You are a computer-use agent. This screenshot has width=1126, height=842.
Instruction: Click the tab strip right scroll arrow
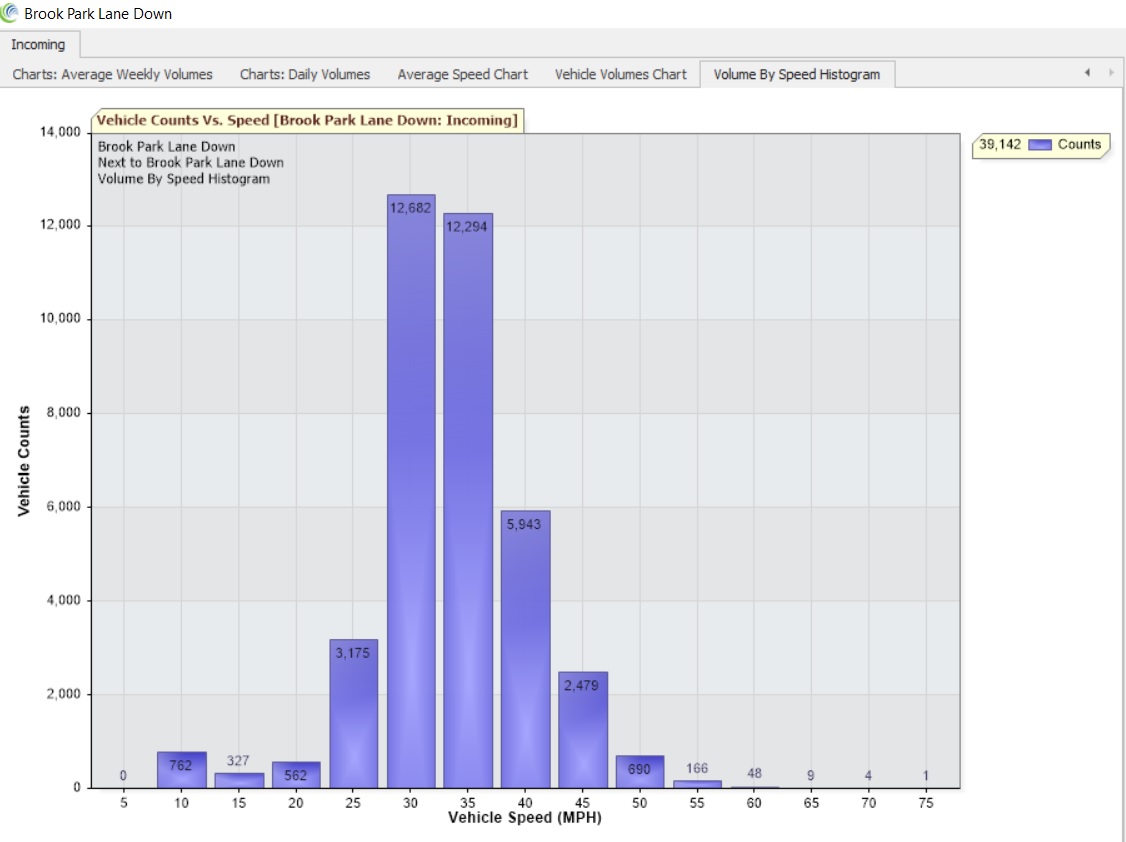point(1111,72)
